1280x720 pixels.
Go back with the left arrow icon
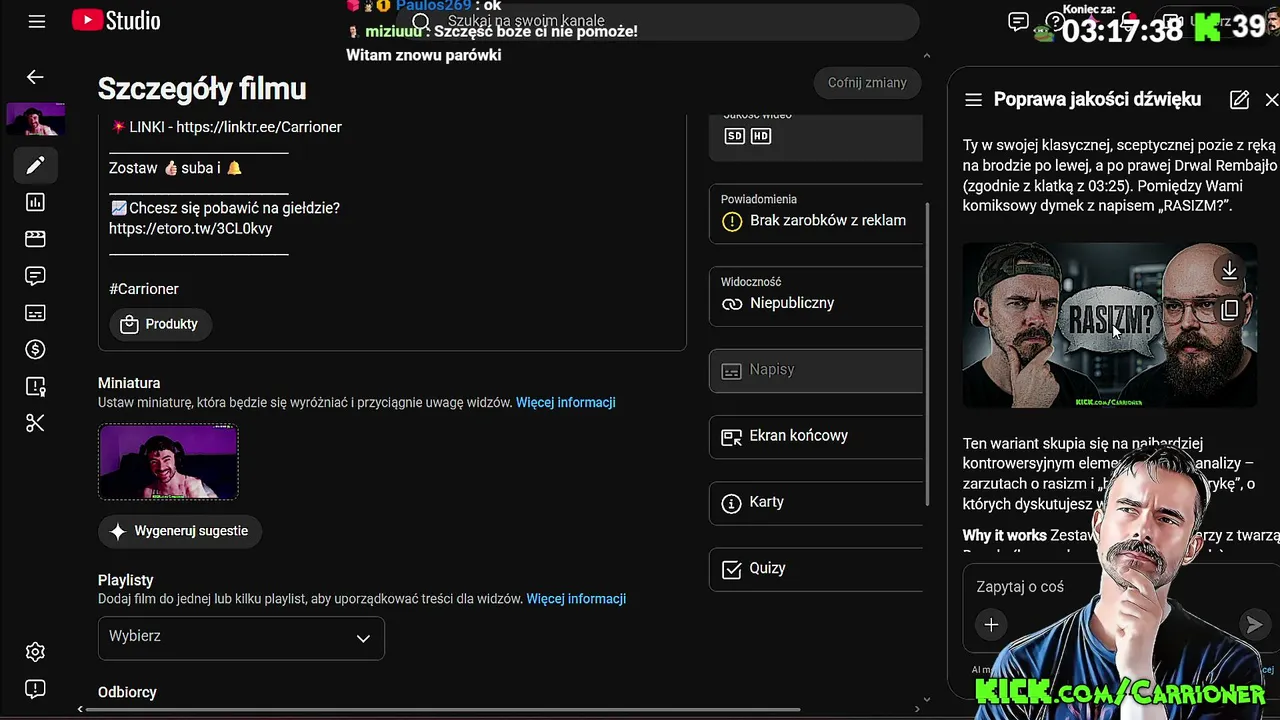(x=35, y=77)
